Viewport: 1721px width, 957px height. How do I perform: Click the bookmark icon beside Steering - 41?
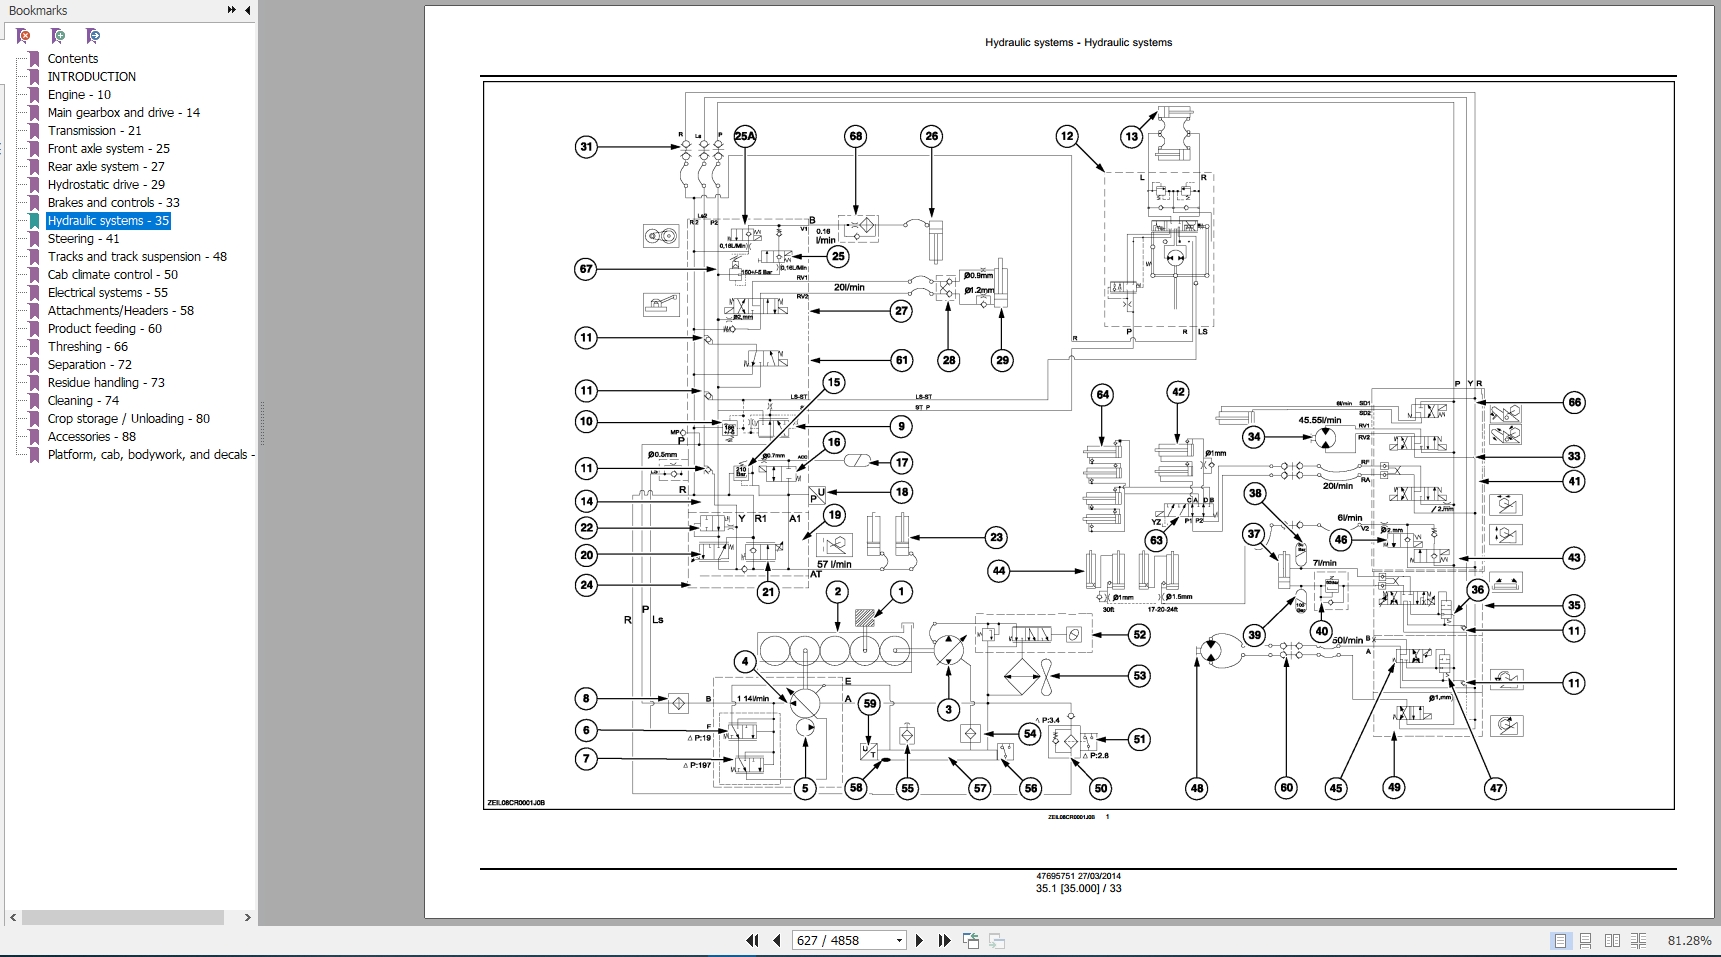coord(34,239)
